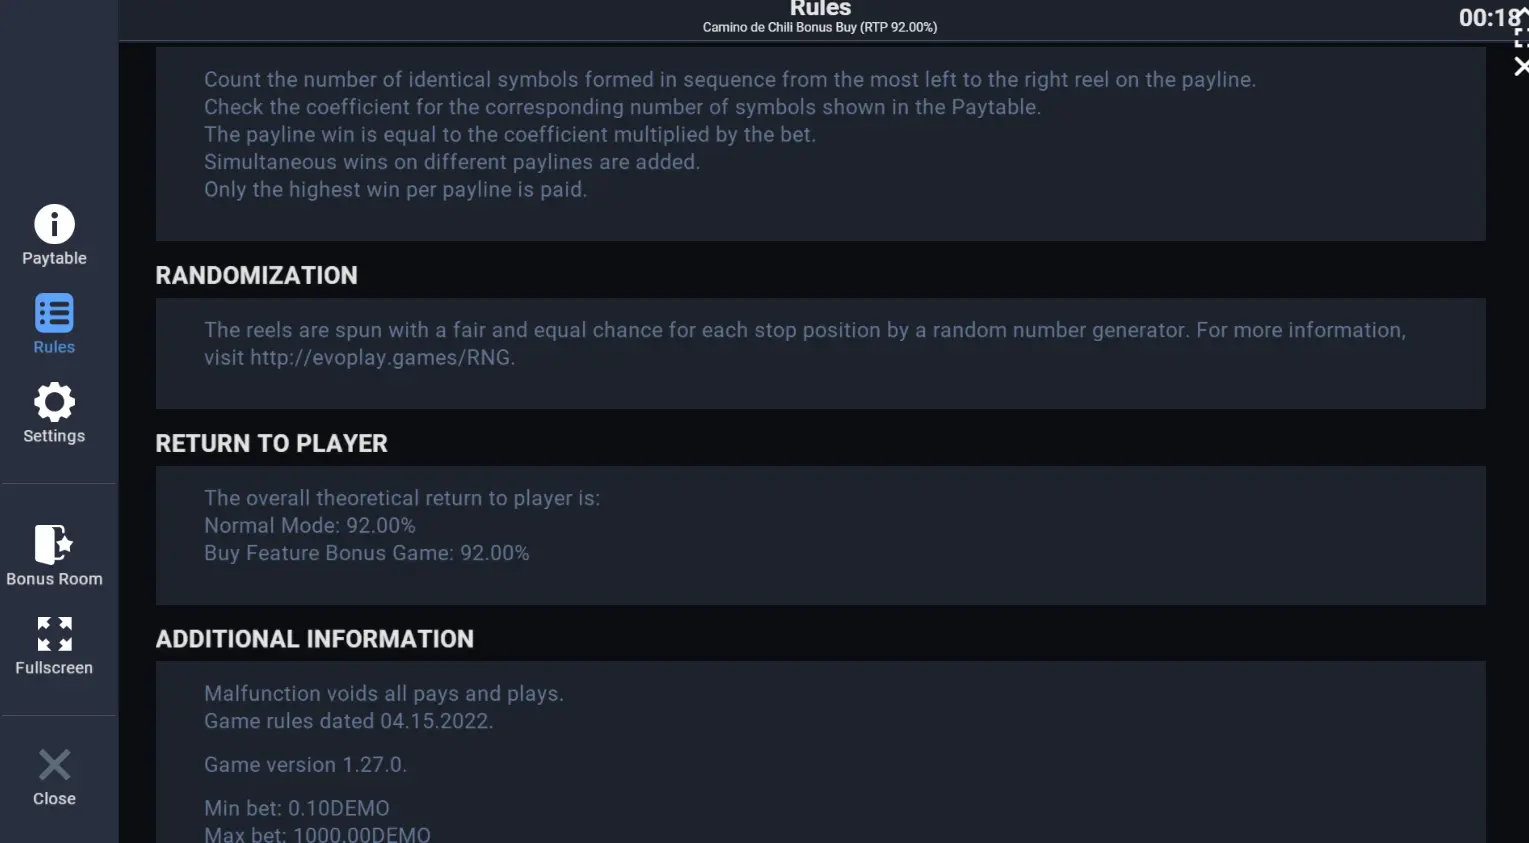Follow the evoplay.games/RNG link
Screen dimensions: 1529x843
coord(380,358)
